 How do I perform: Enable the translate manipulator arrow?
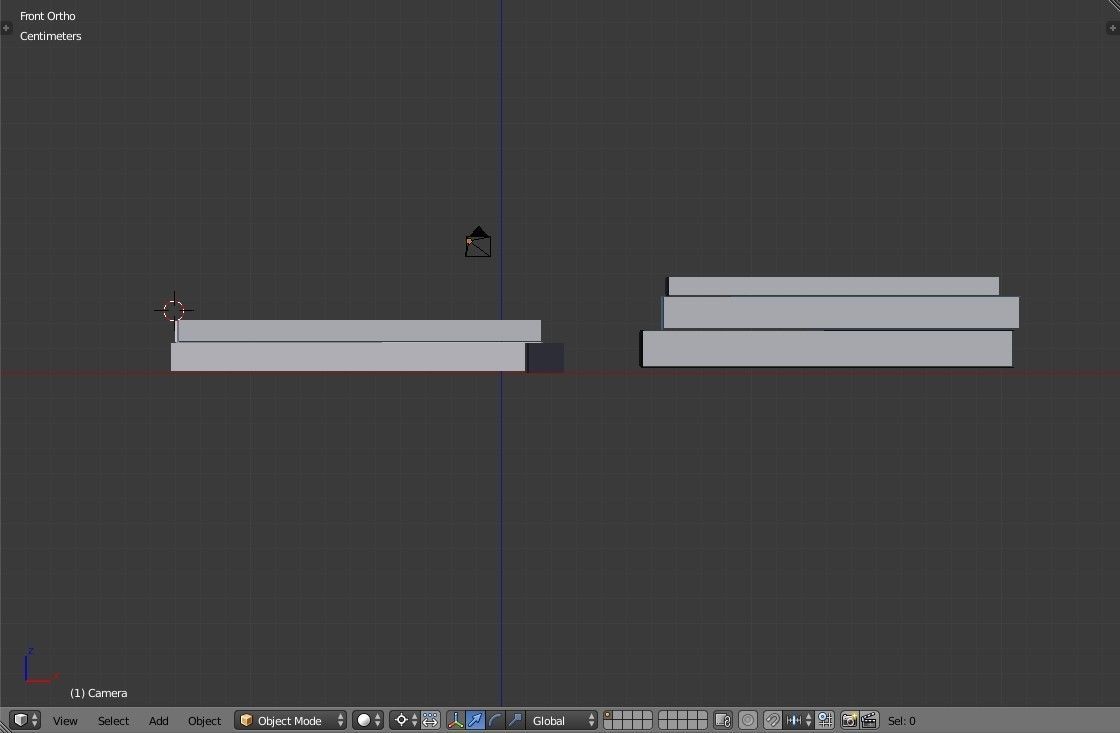pos(475,720)
